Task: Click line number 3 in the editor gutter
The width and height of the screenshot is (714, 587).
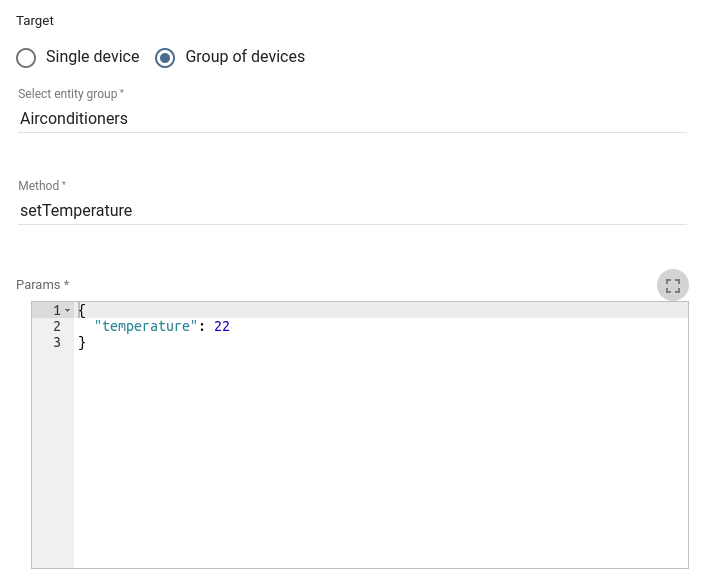Action: point(57,342)
